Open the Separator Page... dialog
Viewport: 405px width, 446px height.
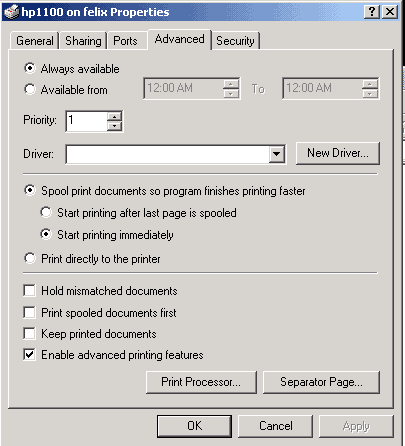tap(321, 382)
